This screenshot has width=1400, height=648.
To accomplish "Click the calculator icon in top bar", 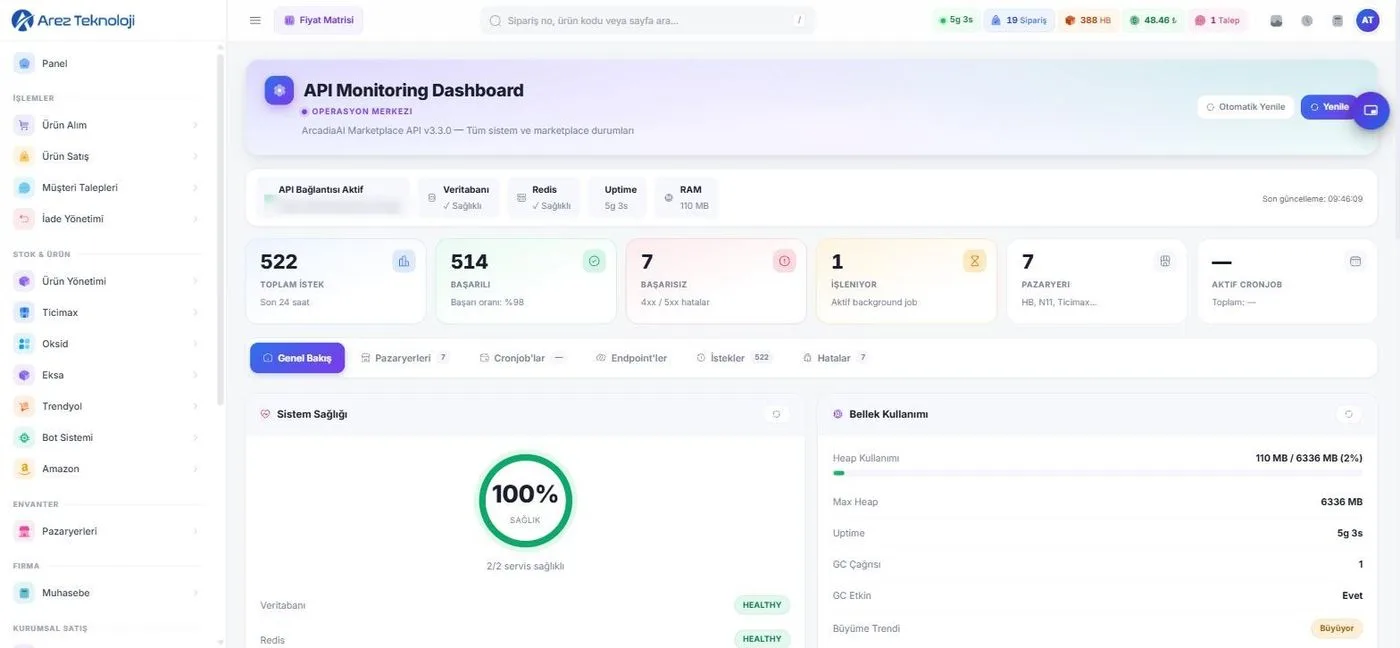I will tap(1337, 20).
